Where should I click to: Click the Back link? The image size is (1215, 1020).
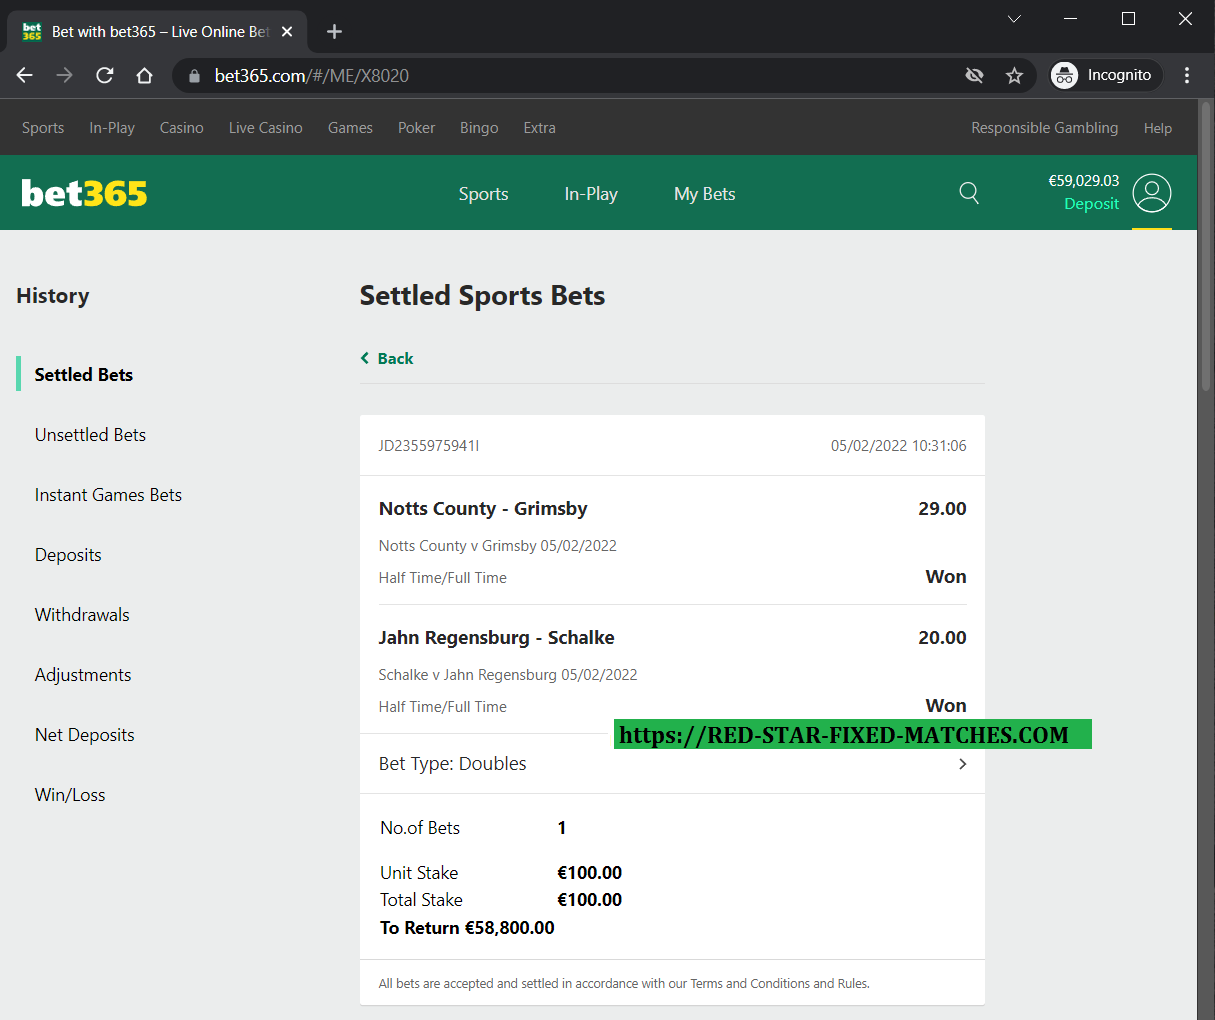click(395, 358)
